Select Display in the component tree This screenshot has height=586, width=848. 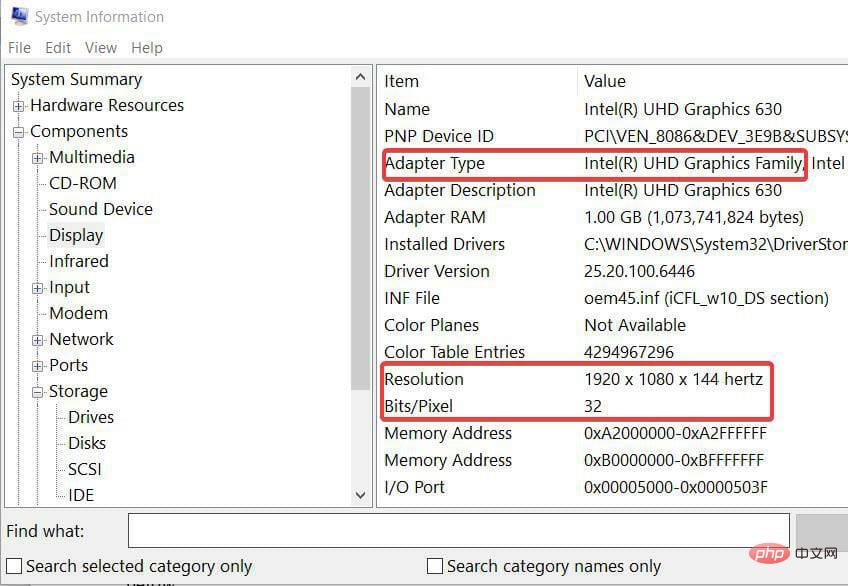(75, 235)
